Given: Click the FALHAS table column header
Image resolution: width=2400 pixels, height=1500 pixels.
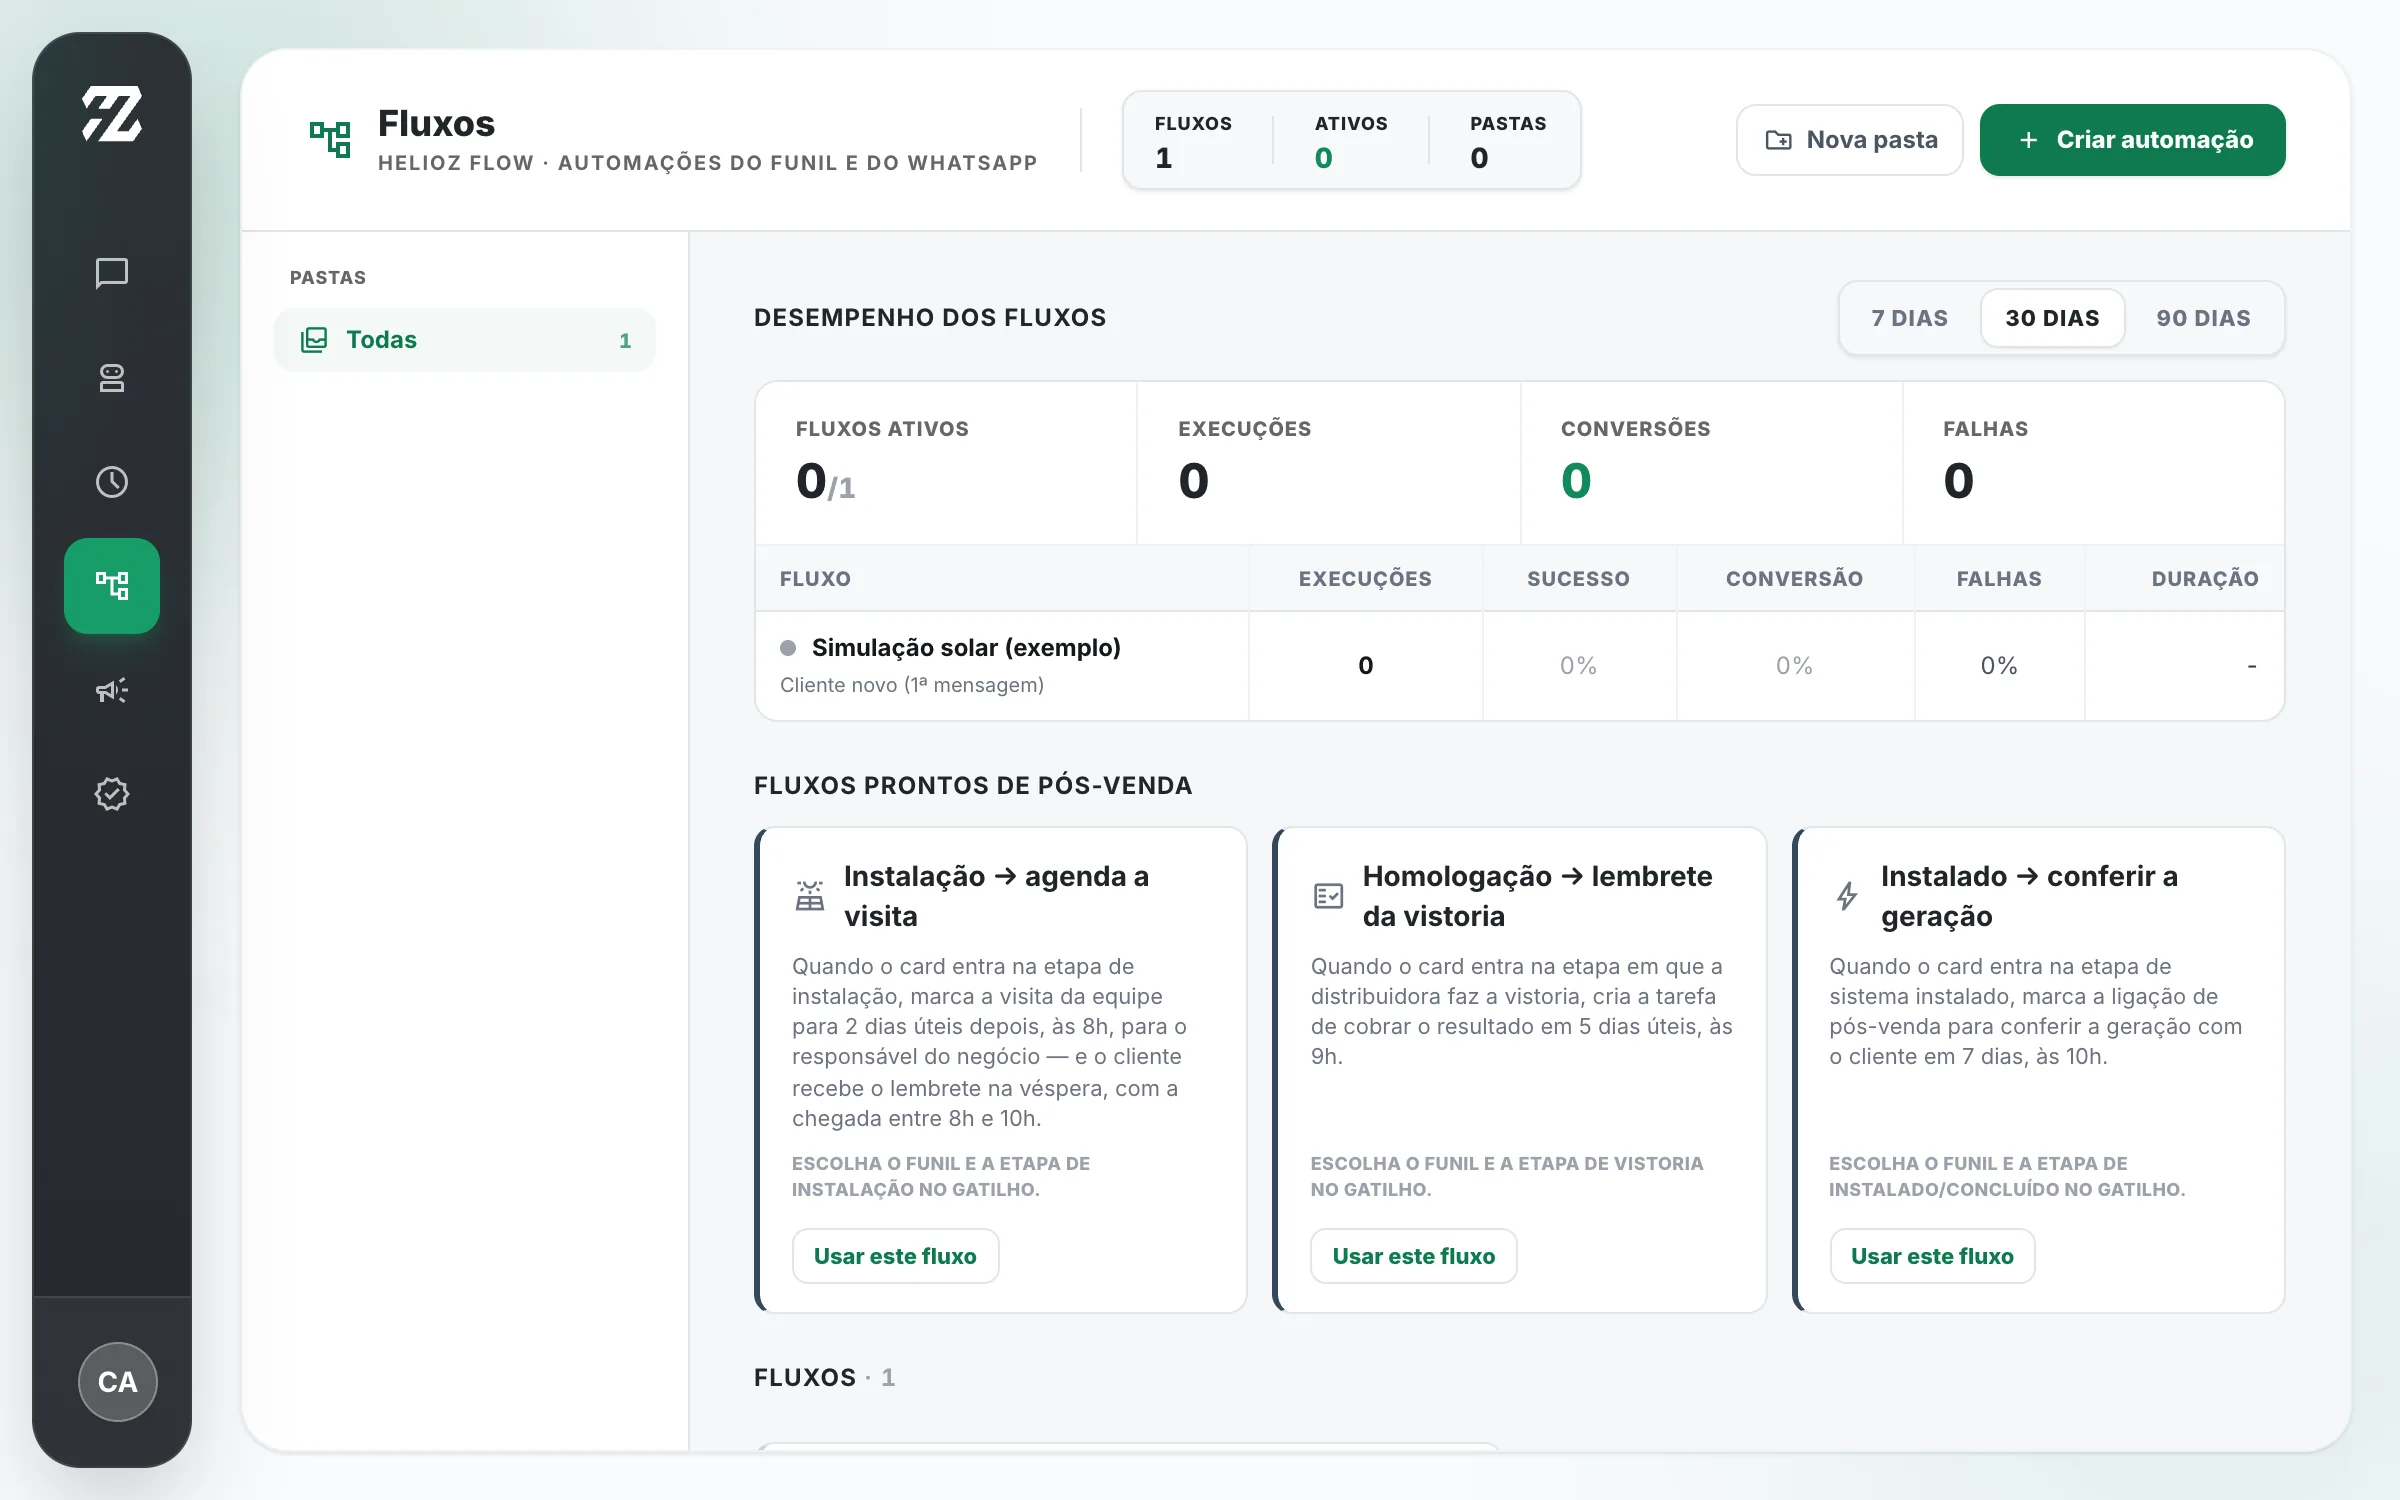Looking at the screenshot, I should click(1999, 579).
